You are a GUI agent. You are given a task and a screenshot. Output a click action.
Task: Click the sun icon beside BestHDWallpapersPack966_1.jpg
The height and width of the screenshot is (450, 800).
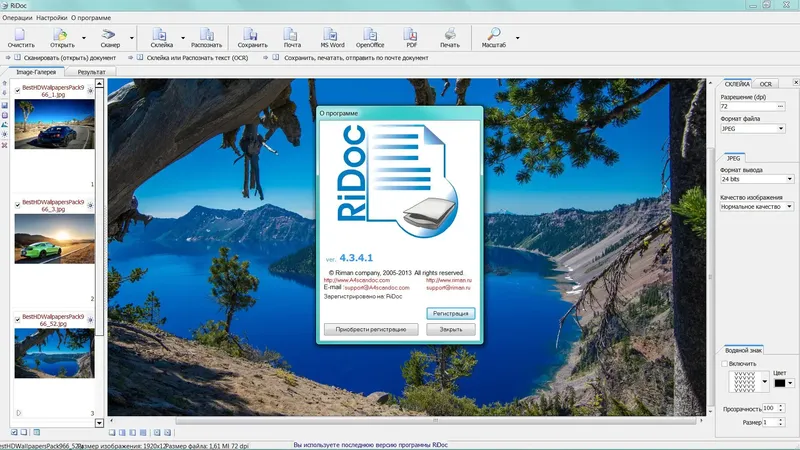point(90,91)
